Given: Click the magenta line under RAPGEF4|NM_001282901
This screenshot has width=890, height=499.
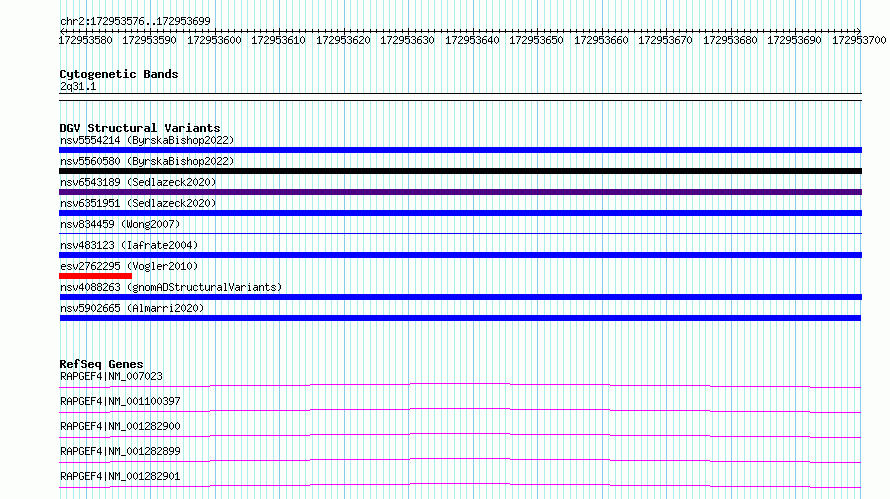Looking at the screenshot, I should point(460,485).
